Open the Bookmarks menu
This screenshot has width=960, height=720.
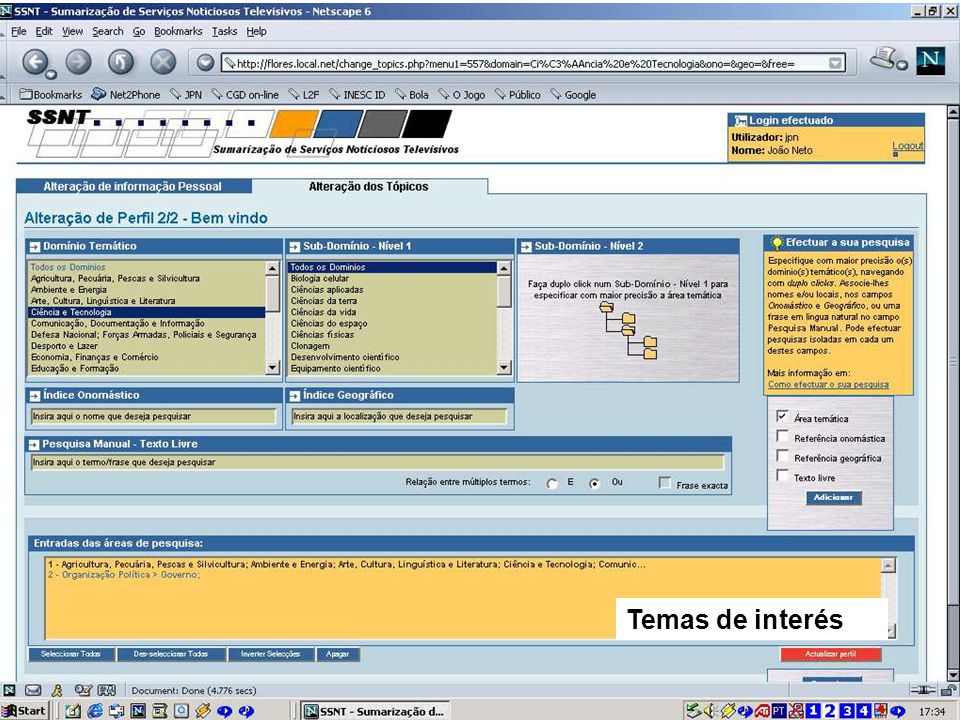click(178, 31)
